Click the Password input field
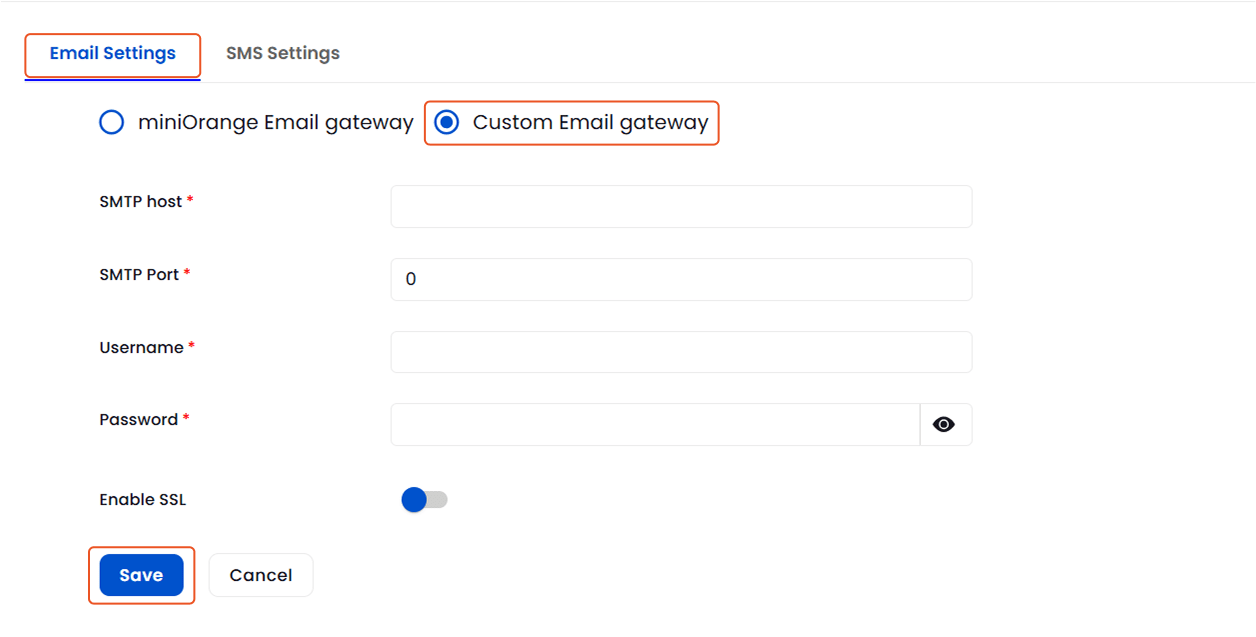1256x637 pixels. point(655,424)
